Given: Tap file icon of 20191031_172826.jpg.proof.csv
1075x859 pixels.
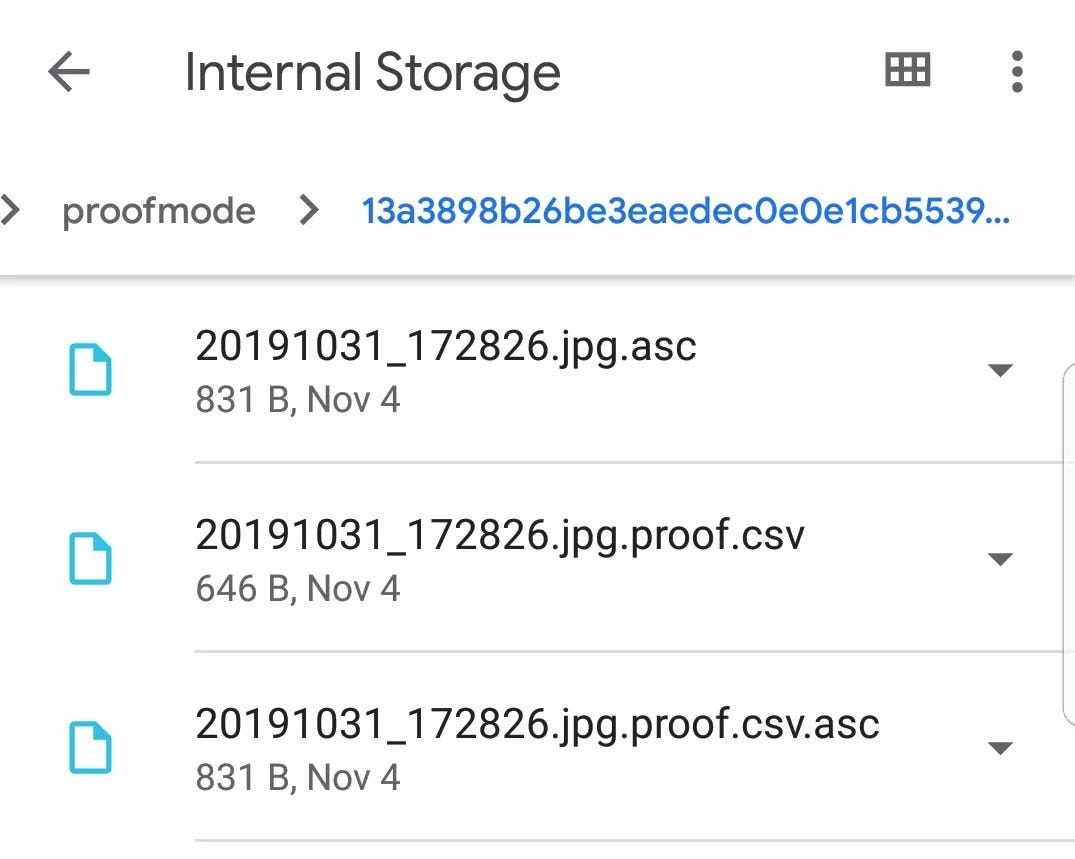Looking at the screenshot, I should (90, 559).
